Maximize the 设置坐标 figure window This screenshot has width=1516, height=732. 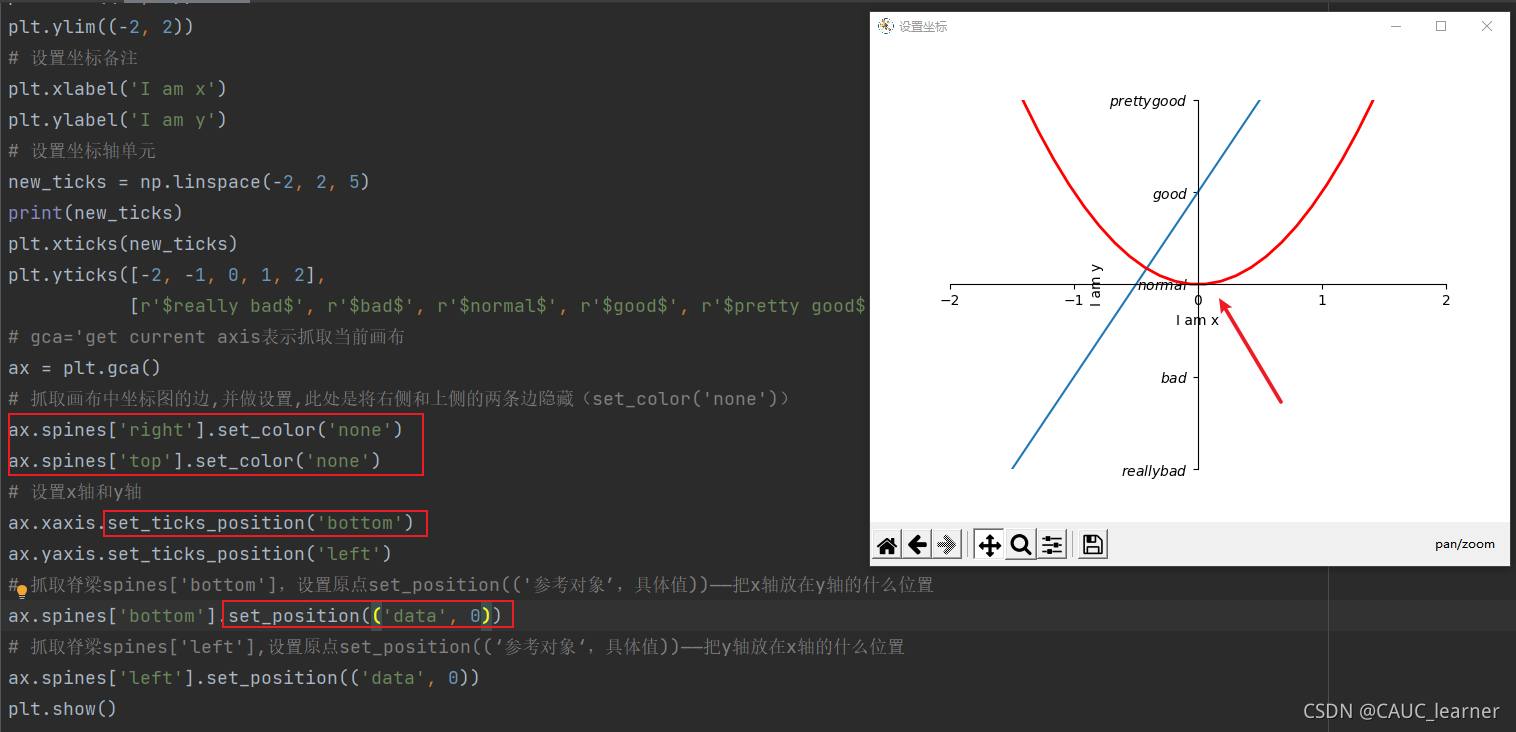pyautogui.click(x=1441, y=27)
